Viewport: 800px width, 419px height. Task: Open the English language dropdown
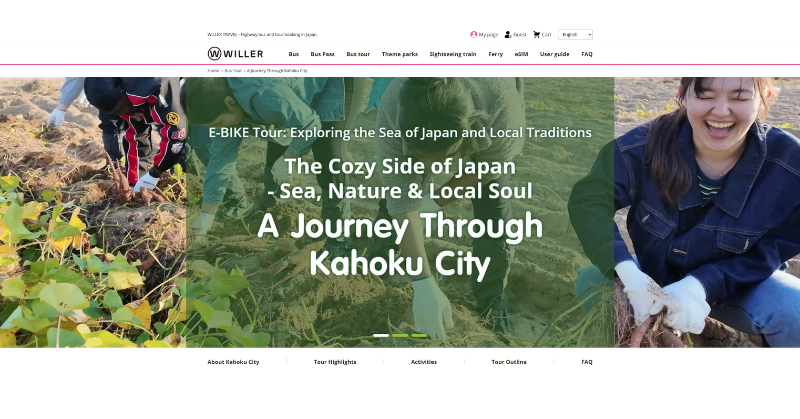tap(575, 34)
